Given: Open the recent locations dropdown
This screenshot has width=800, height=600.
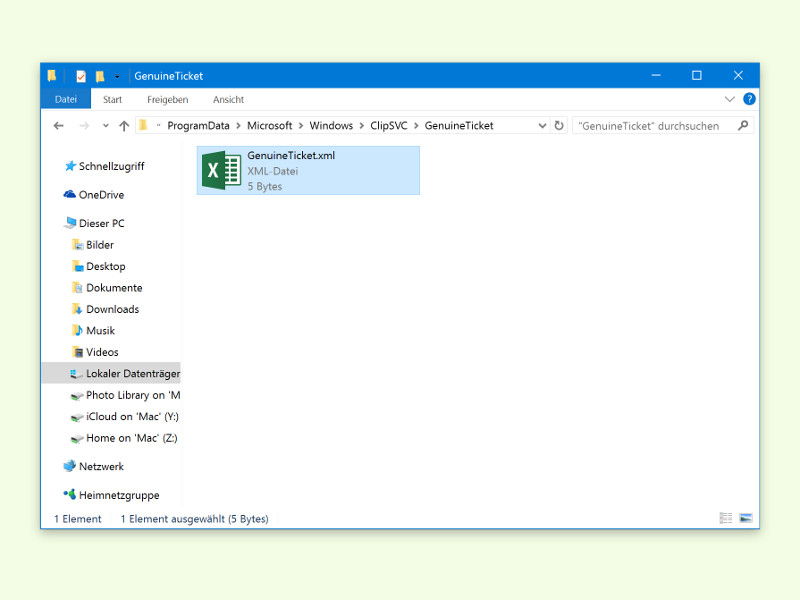Looking at the screenshot, I should click(x=105, y=126).
